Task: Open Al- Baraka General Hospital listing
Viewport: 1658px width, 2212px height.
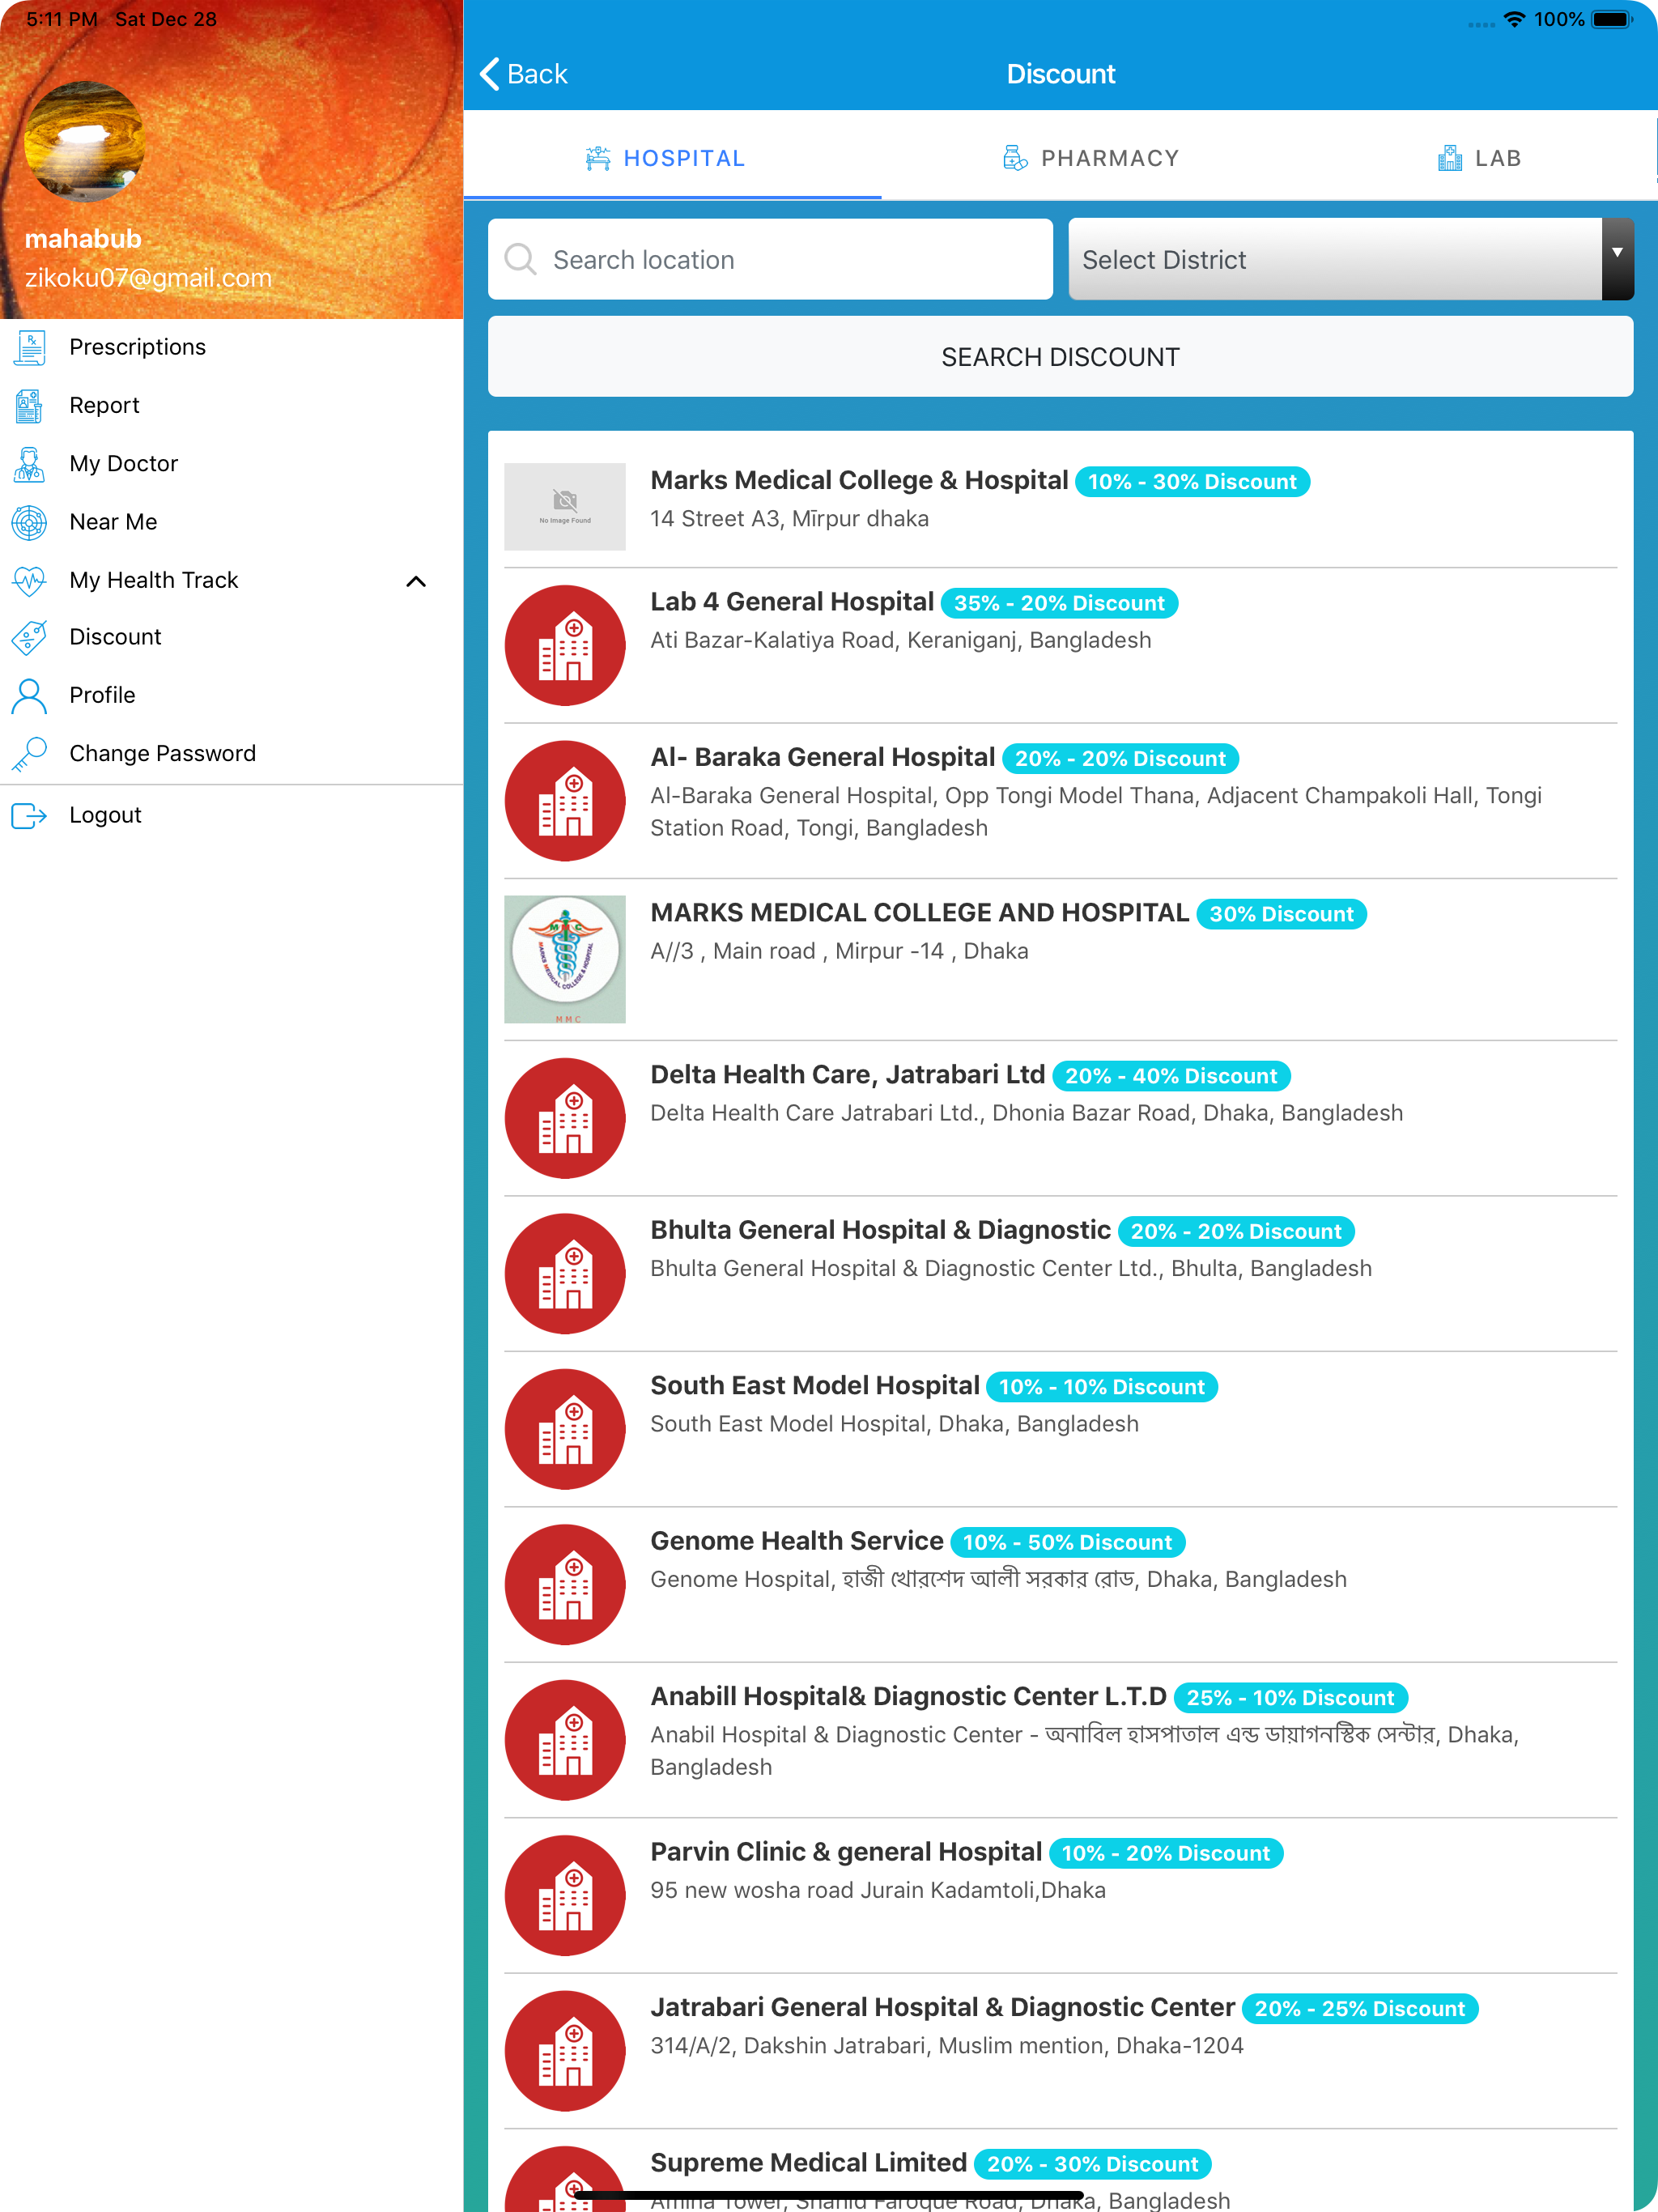Action: pyautogui.click(x=1061, y=801)
